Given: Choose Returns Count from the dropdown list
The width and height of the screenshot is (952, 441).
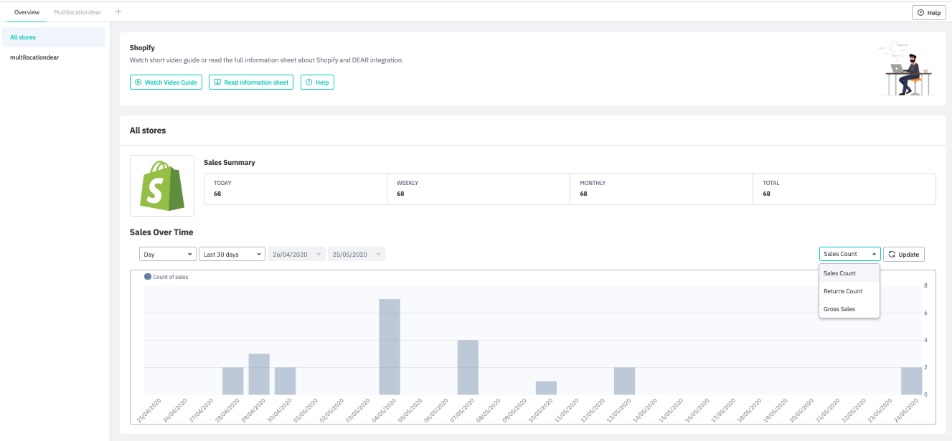Looking at the screenshot, I should (x=842, y=291).
